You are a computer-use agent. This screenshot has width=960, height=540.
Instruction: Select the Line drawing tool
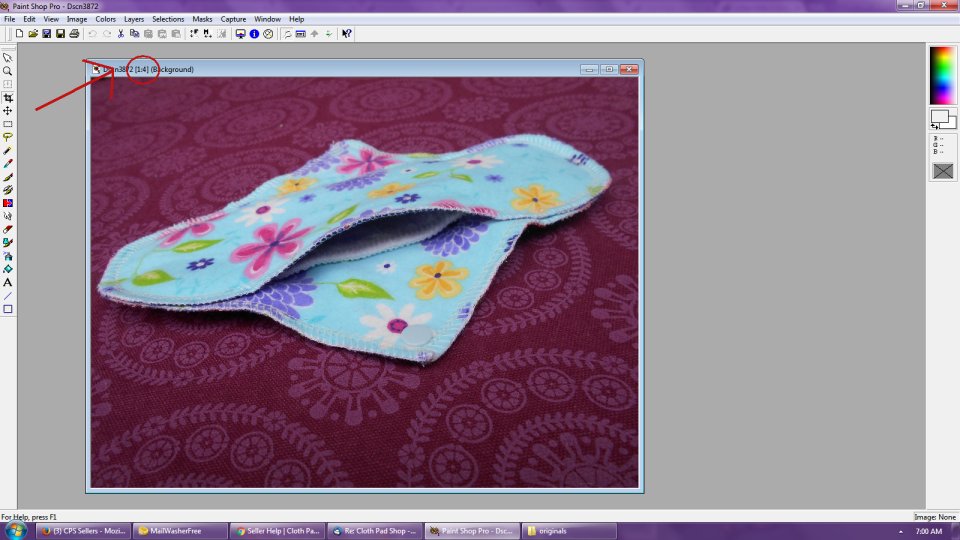point(8,296)
